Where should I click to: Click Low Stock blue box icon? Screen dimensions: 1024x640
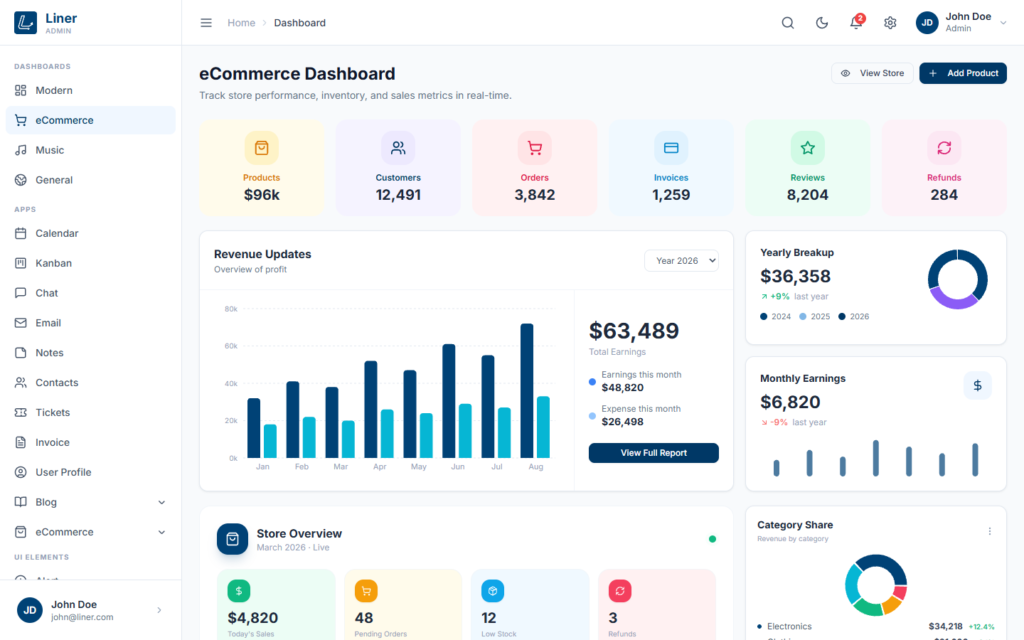click(x=492, y=591)
